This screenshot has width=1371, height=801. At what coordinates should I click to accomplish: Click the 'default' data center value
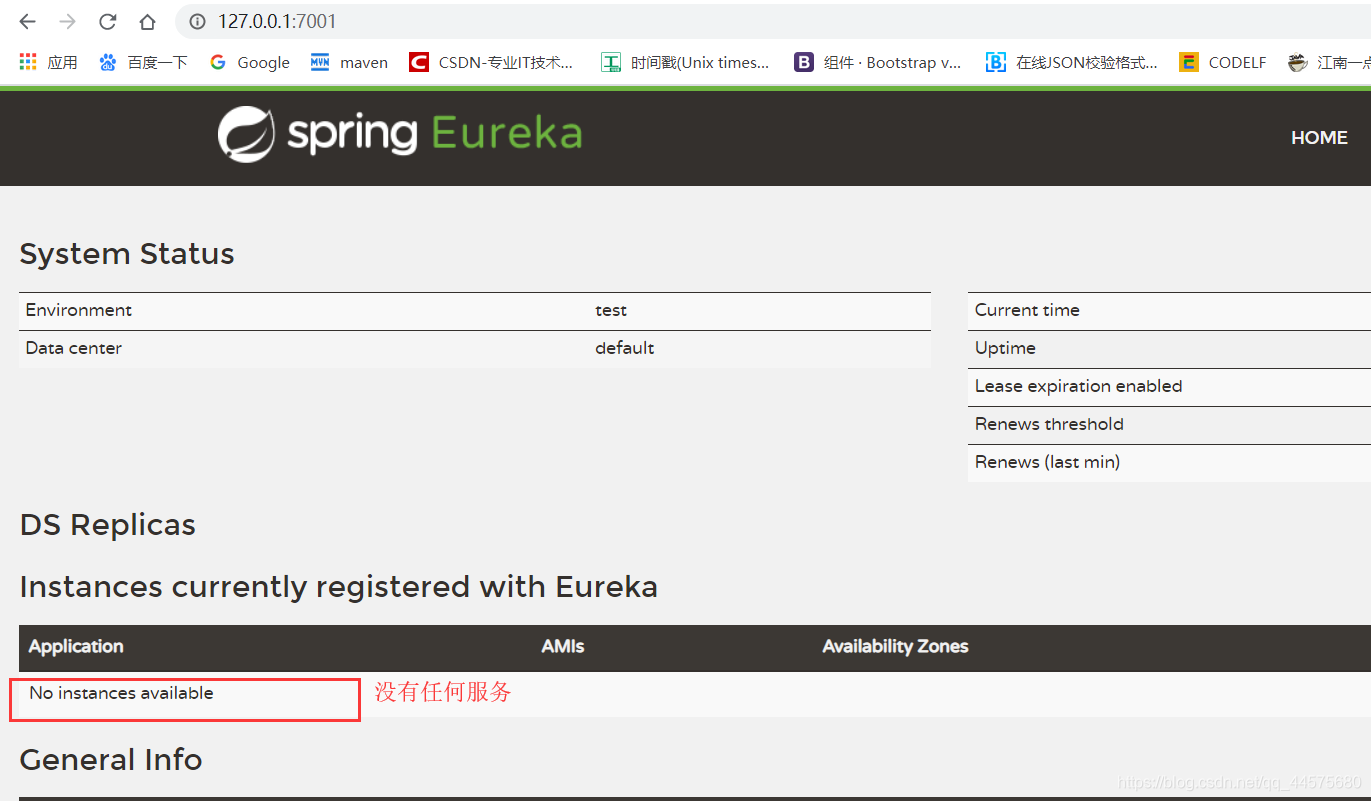625,348
